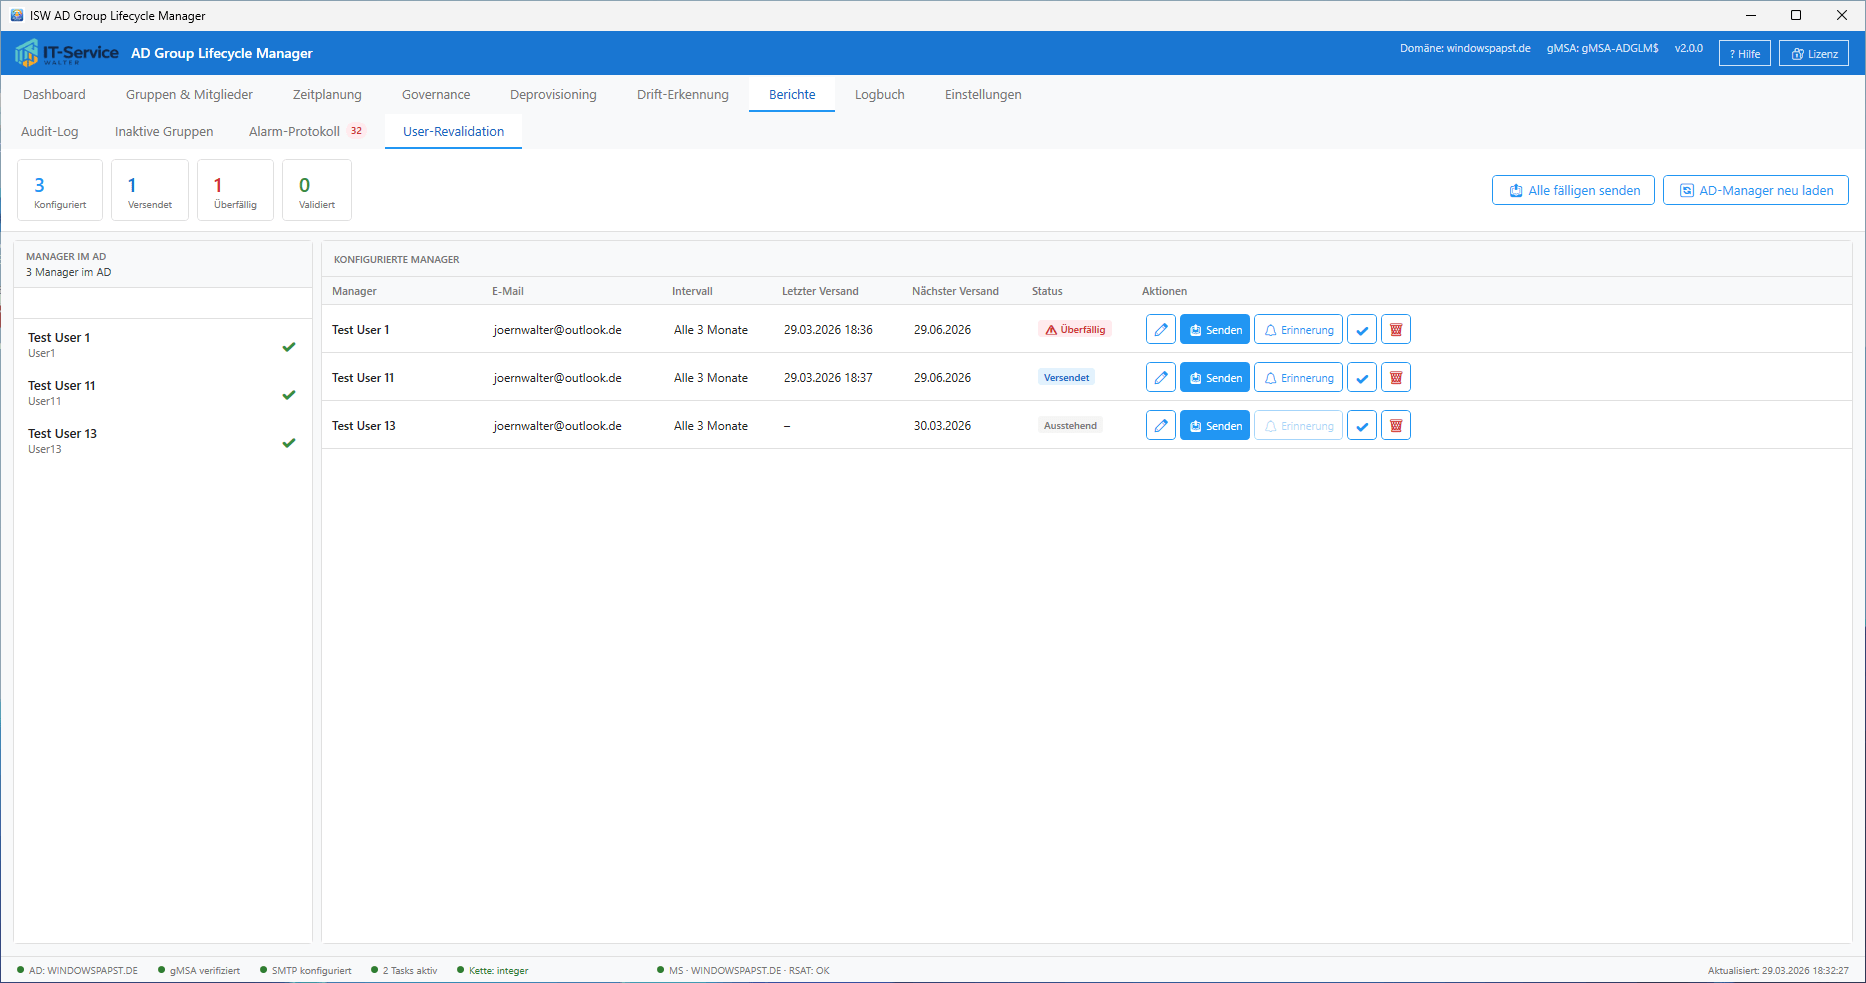Open the Hilfe help button

pyautogui.click(x=1744, y=54)
